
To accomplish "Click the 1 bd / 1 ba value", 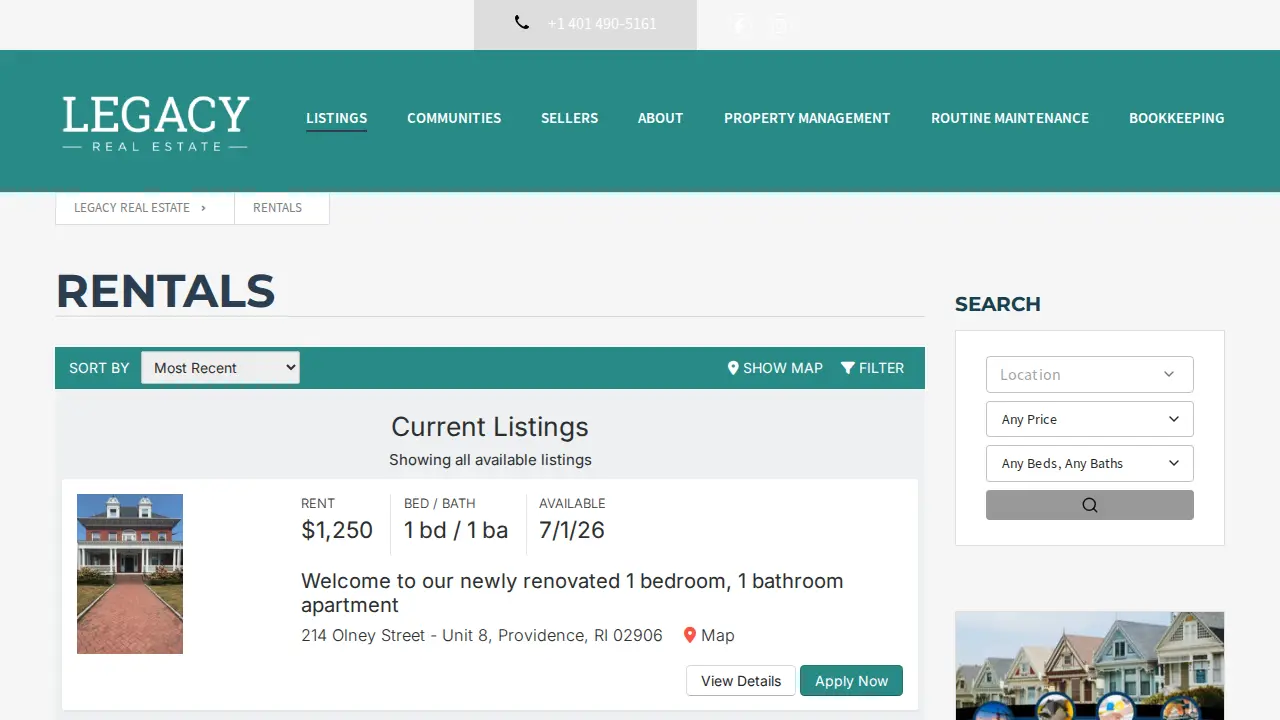I will click(x=456, y=530).
